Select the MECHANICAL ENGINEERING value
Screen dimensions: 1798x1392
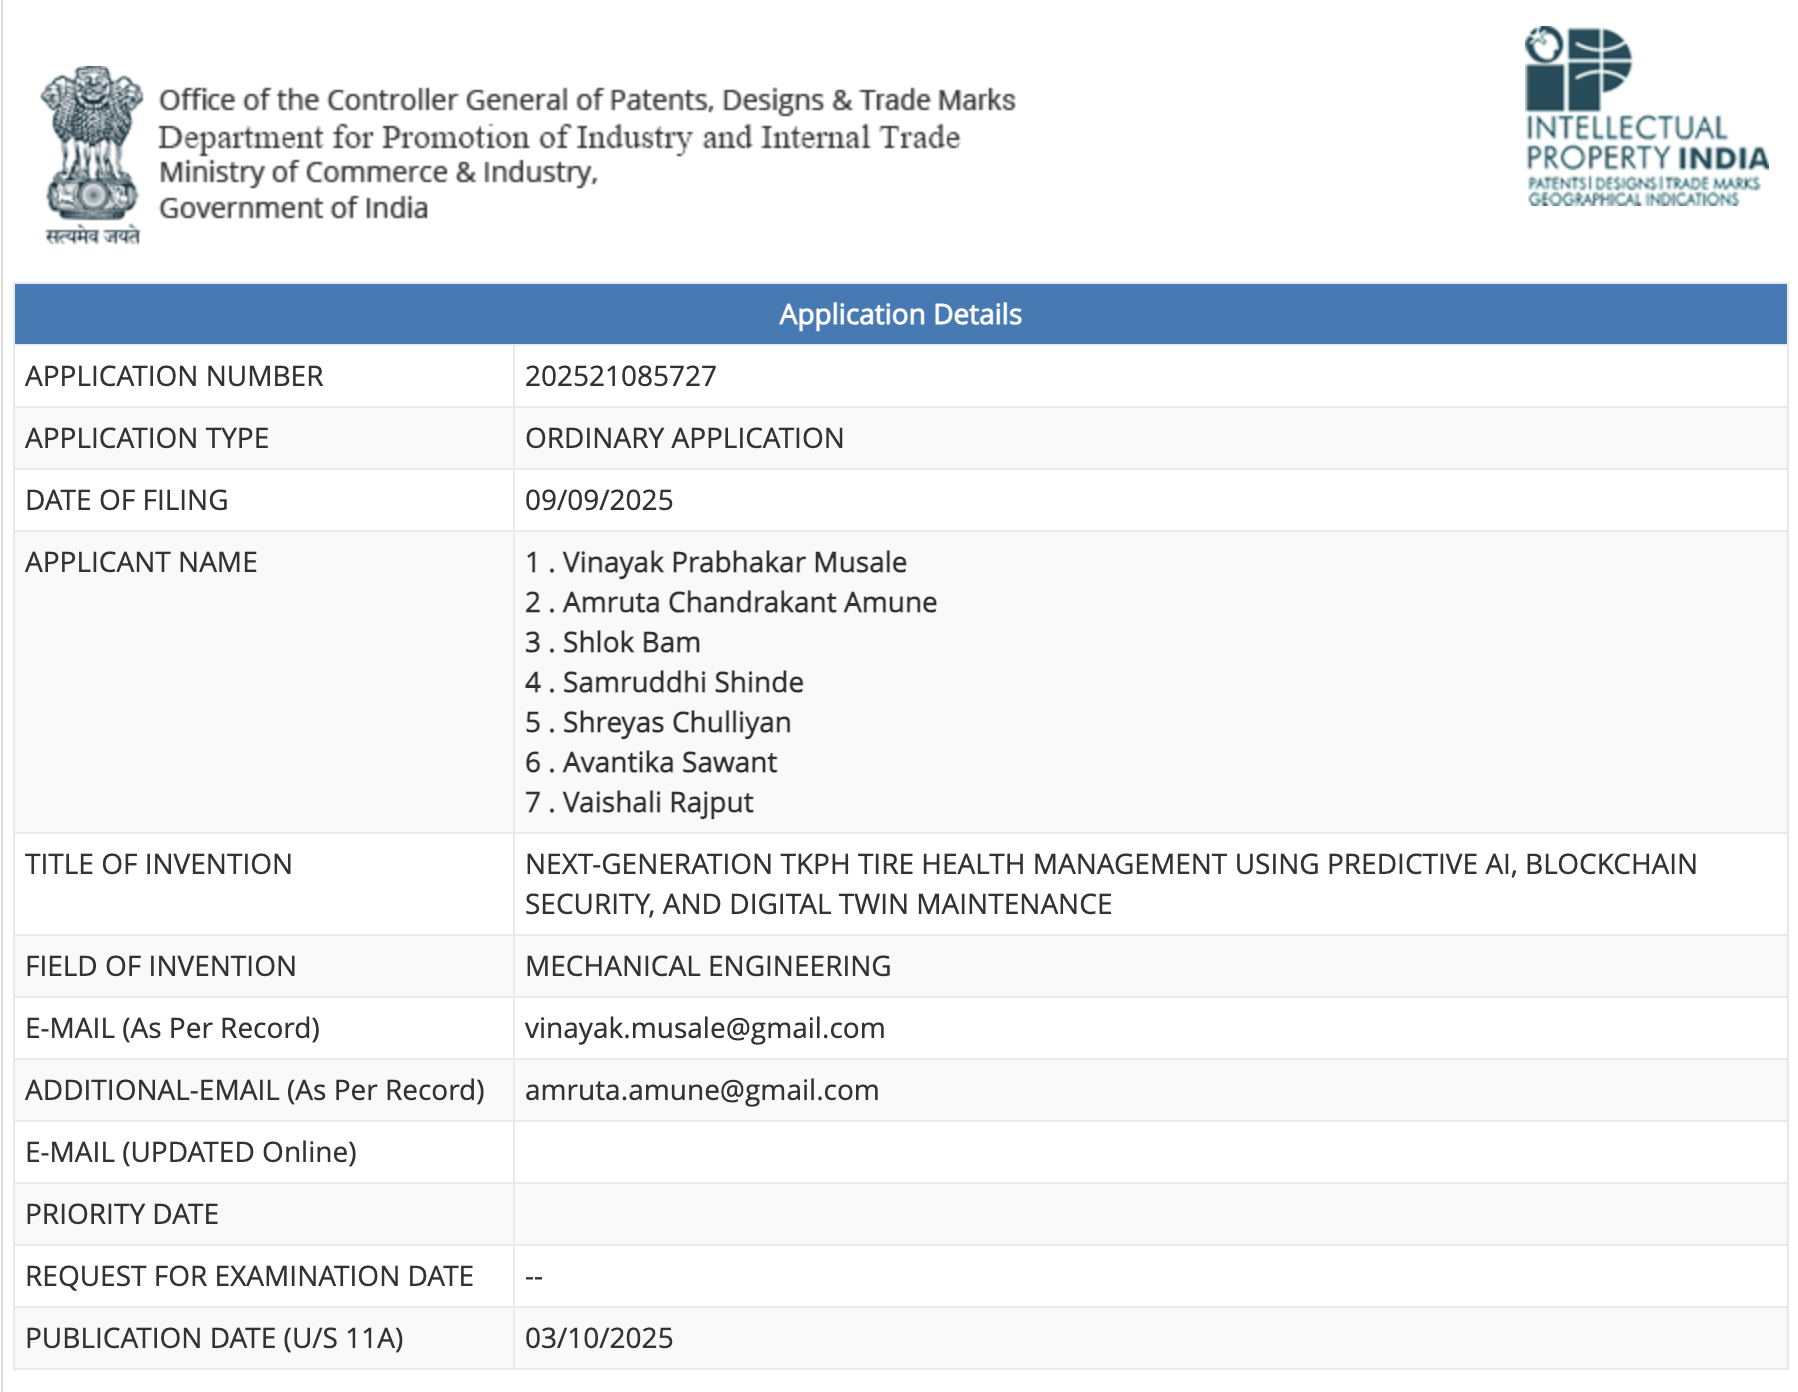tap(708, 966)
